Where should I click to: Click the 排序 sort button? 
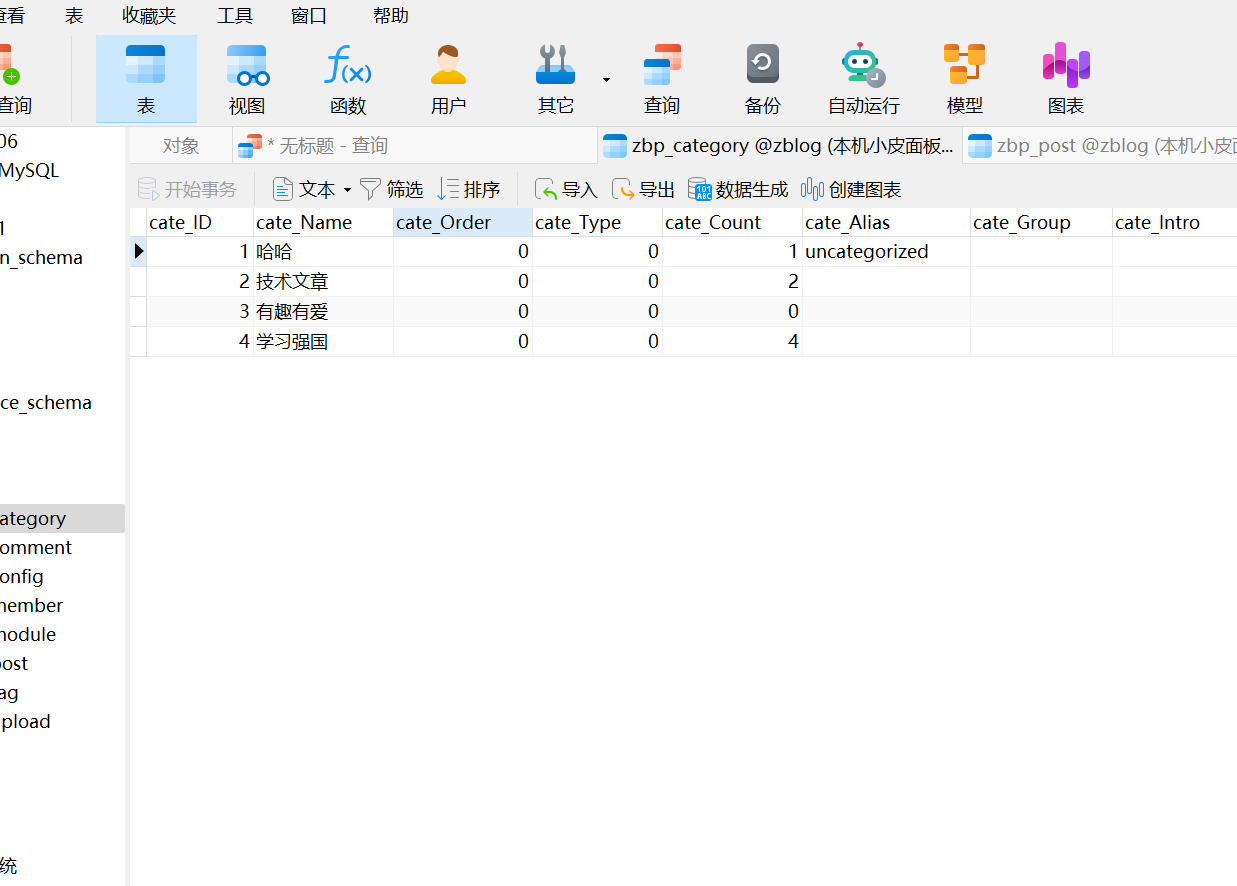point(469,189)
